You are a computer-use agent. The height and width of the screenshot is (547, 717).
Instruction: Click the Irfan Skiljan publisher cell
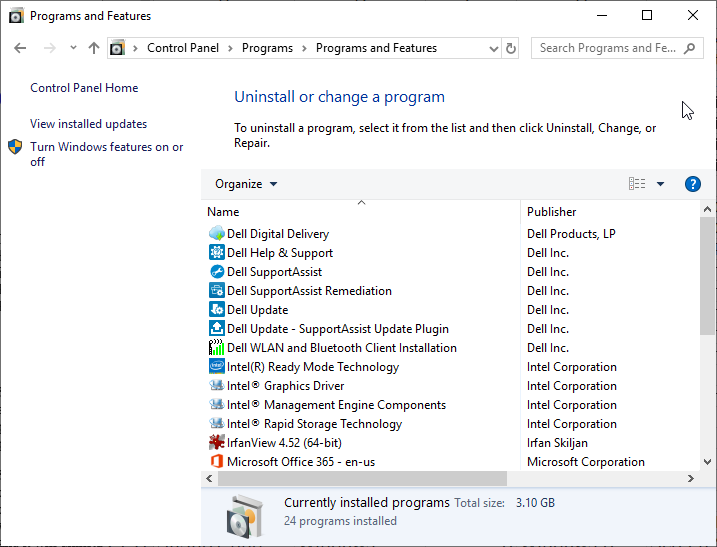(x=557, y=443)
